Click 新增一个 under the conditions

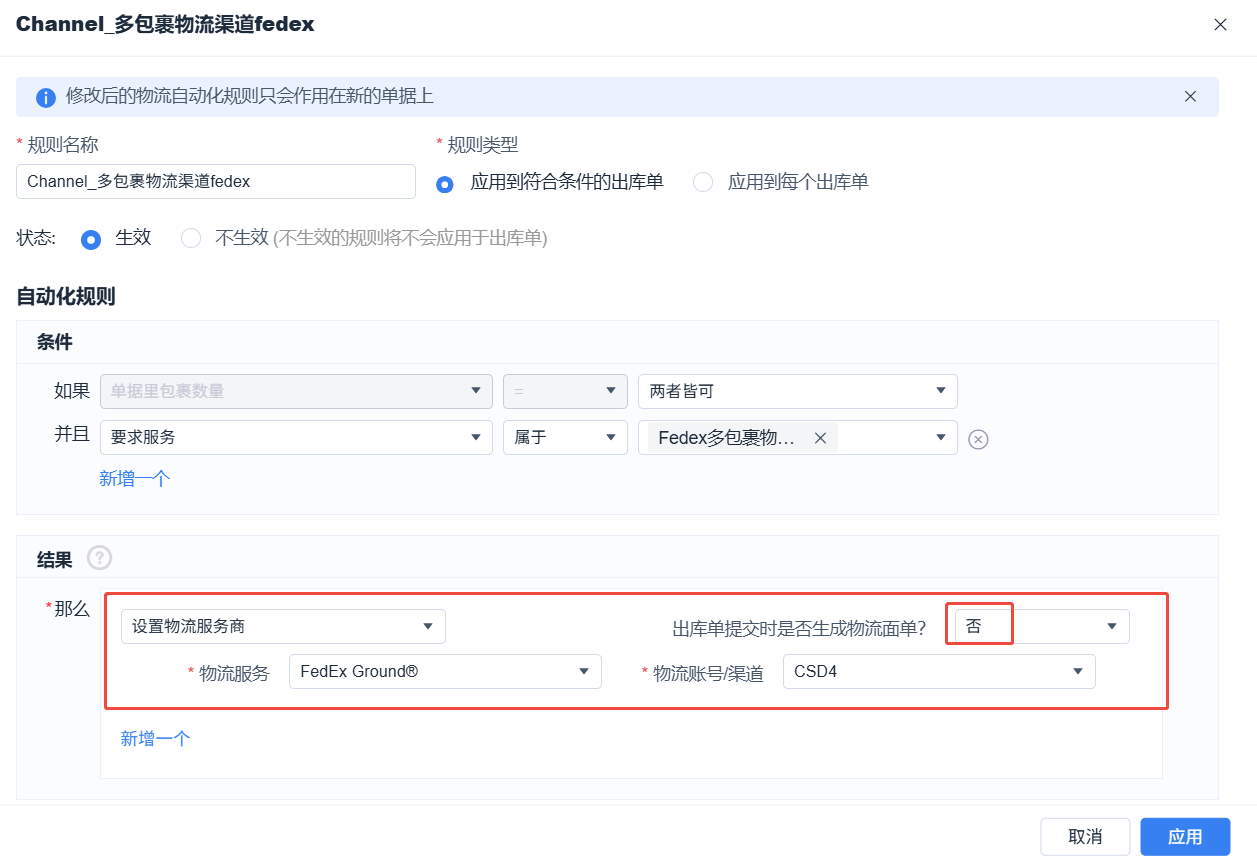(x=135, y=479)
